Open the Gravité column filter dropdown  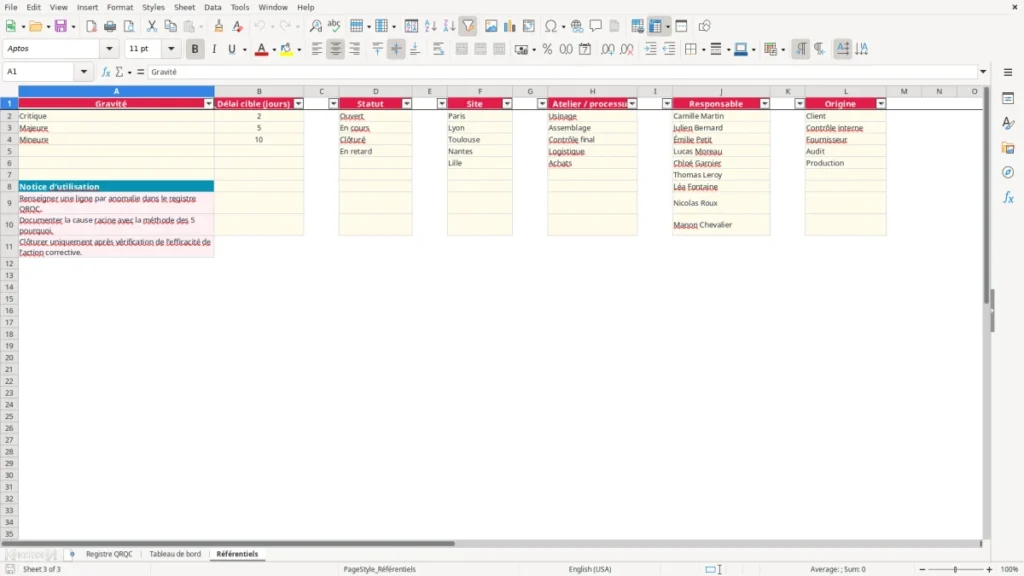point(208,104)
